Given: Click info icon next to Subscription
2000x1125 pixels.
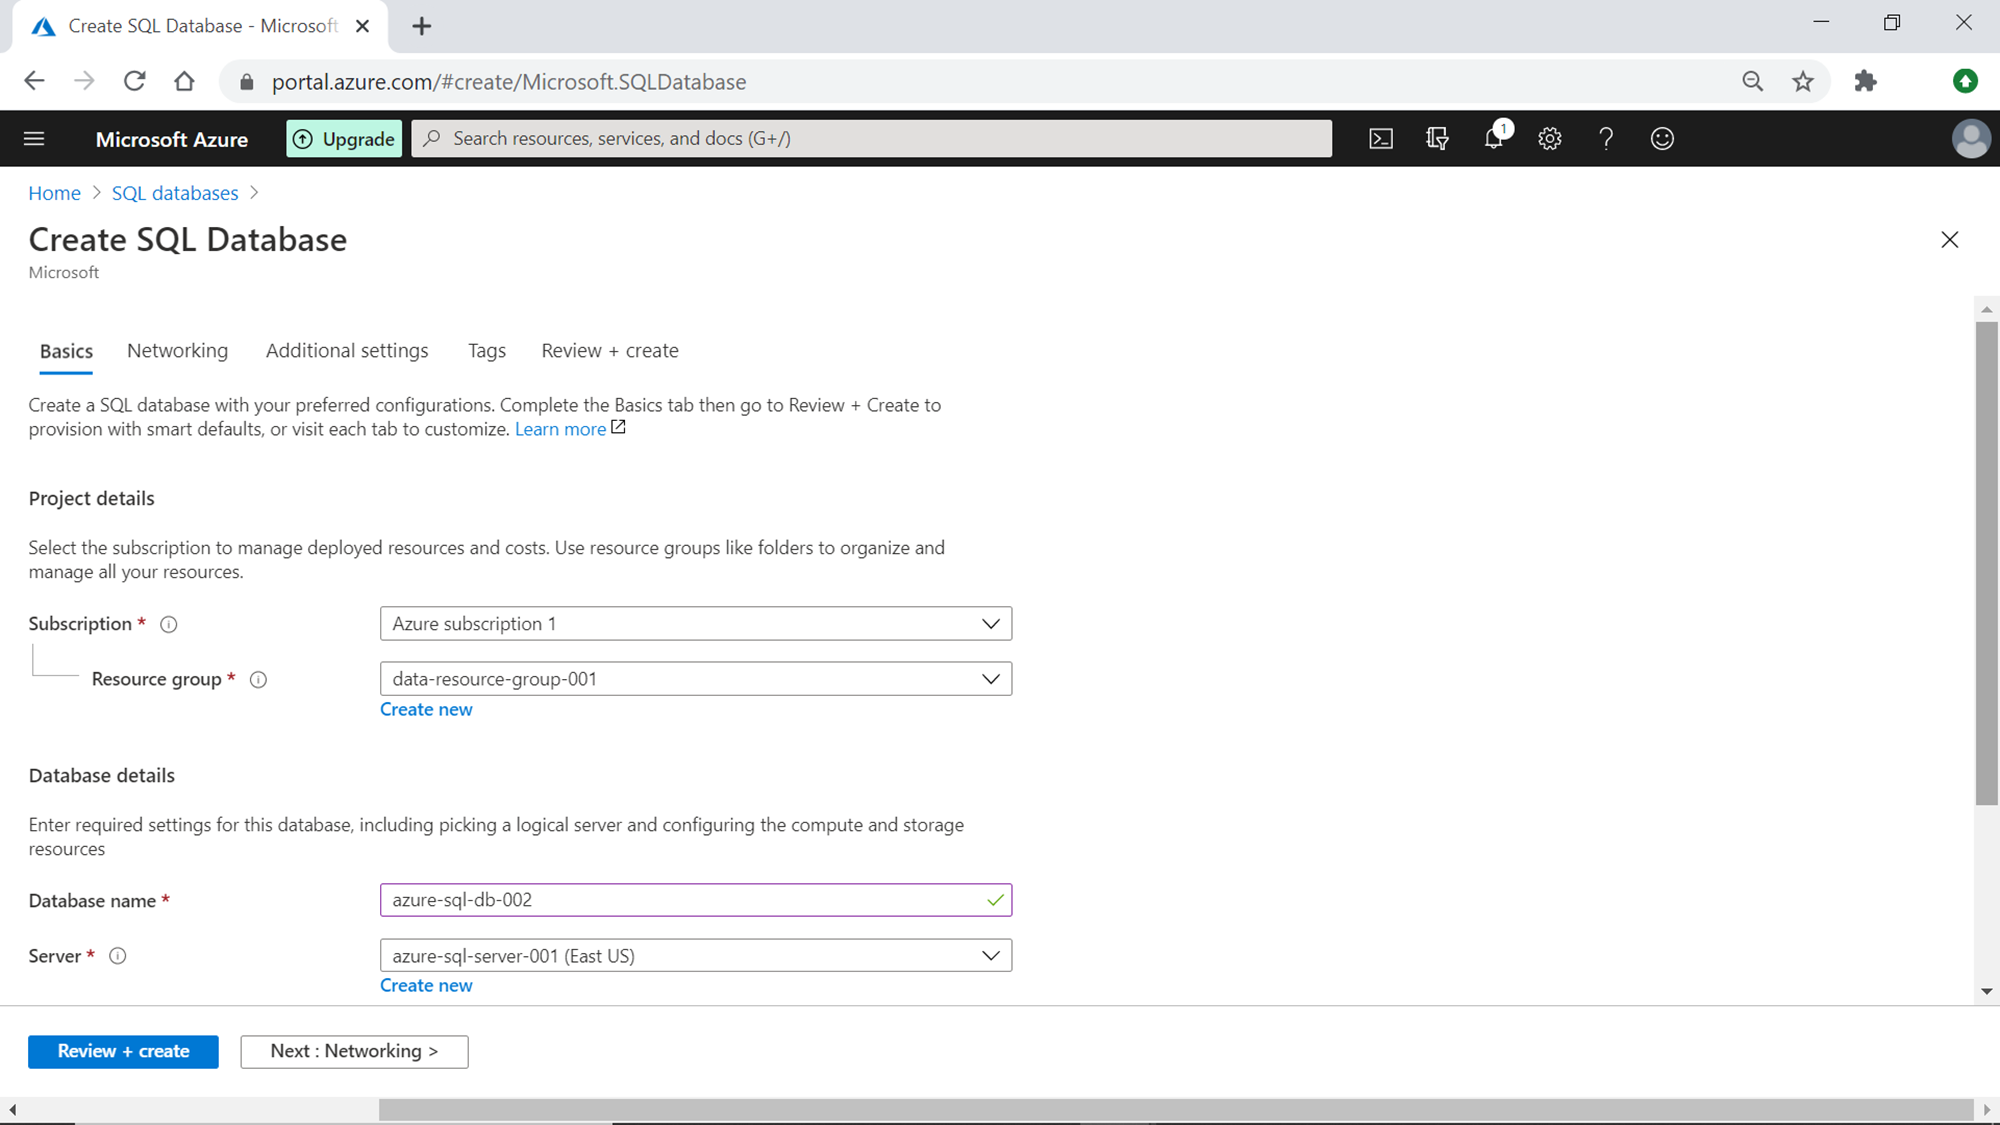Looking at the screenshot, I should coord(169,625).
